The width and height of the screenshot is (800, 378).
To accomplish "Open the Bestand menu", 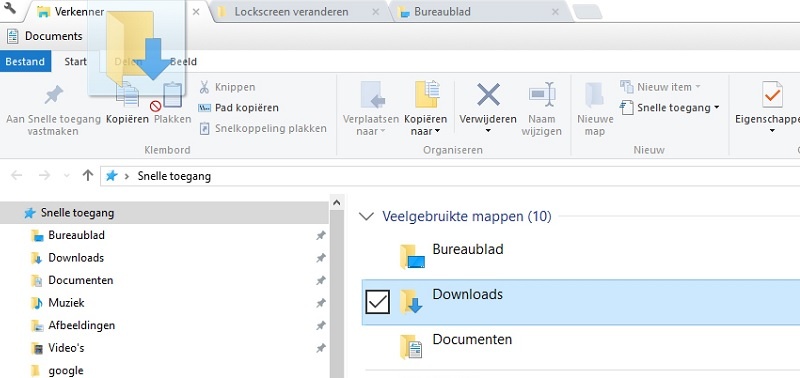I will coord(26,62).
